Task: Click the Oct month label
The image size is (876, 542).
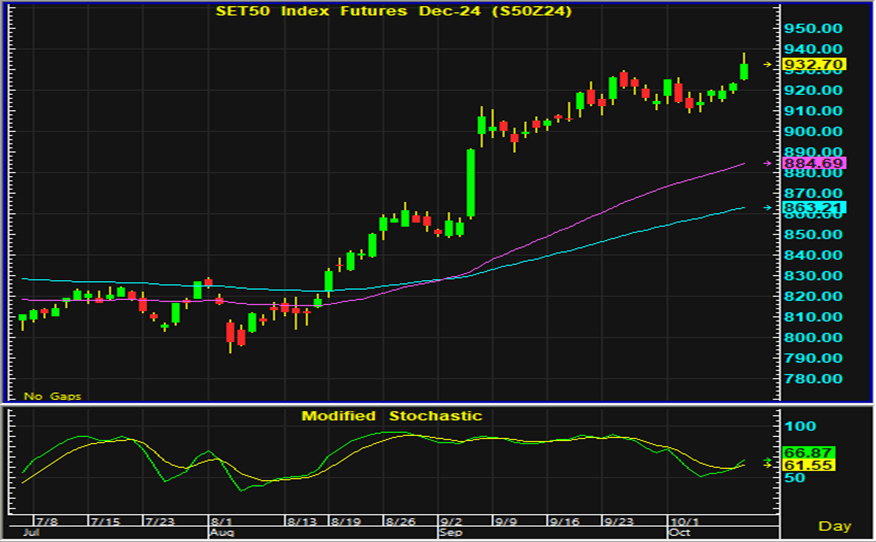Action: point(680,534)
